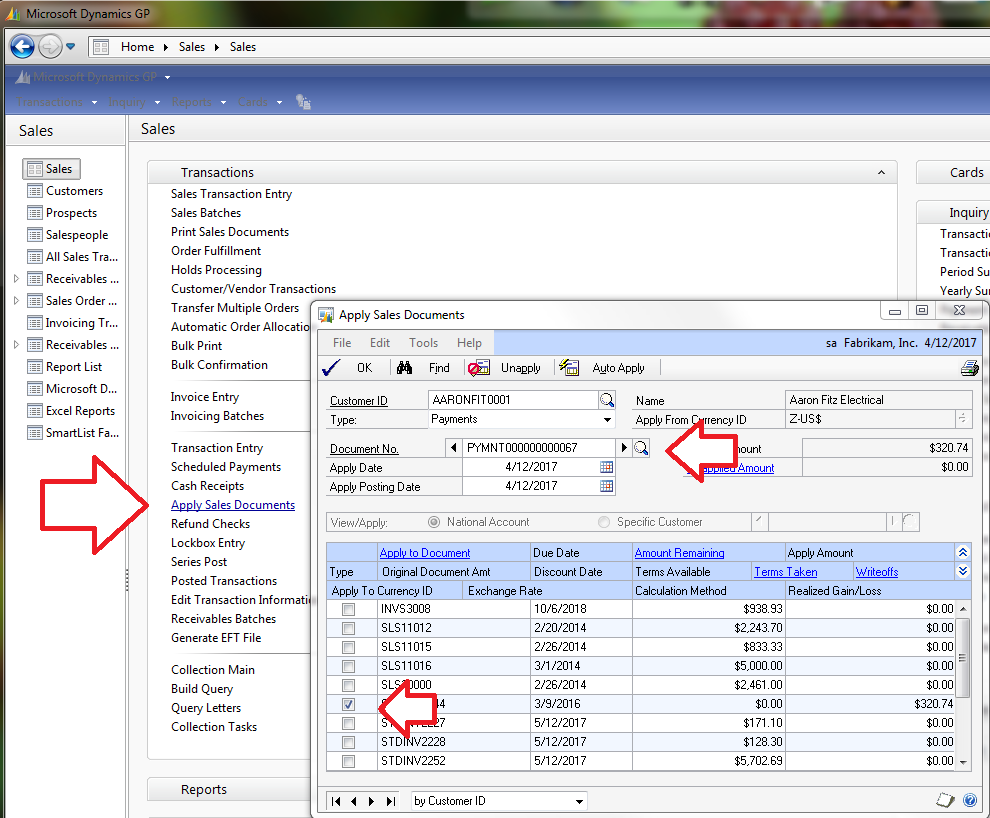This screenshot has height=818, width=990.
Task: Open the by Customer ID sort dropdown
Action: point(579,801)
